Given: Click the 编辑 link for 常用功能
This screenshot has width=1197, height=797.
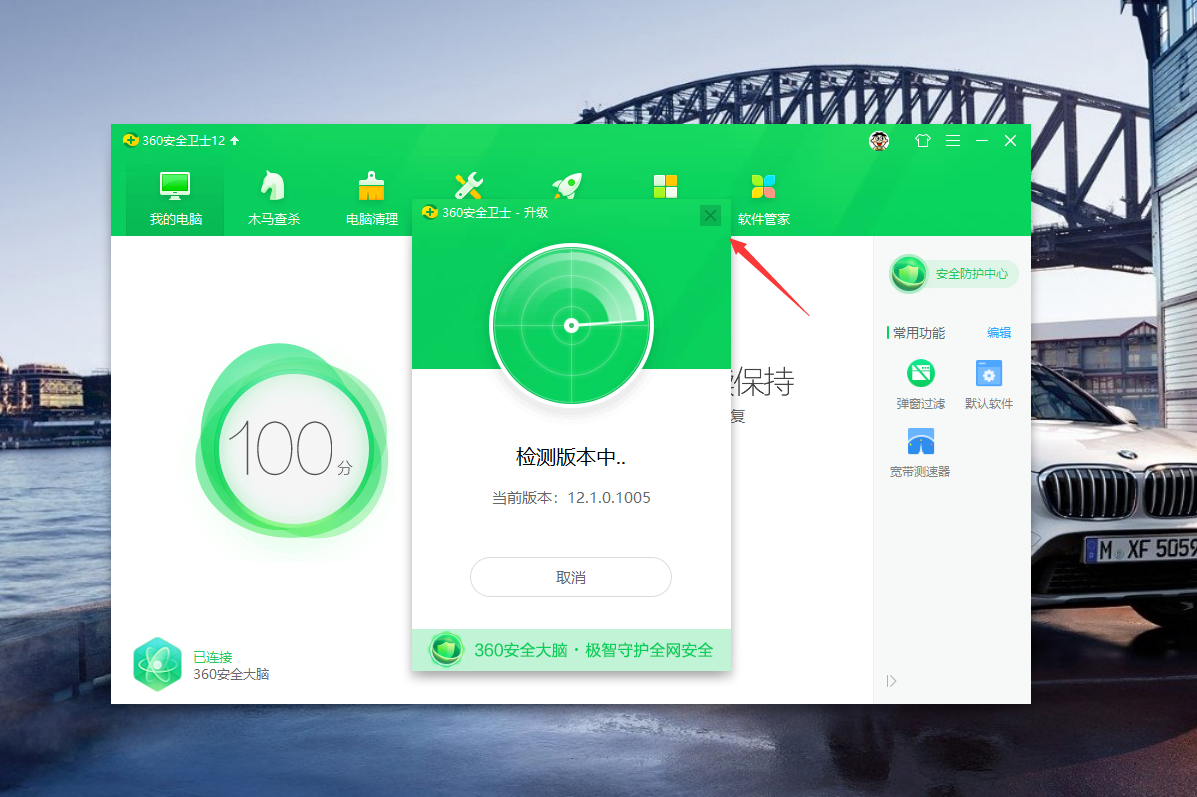Looking at the screenshot, I should [999, 333].
